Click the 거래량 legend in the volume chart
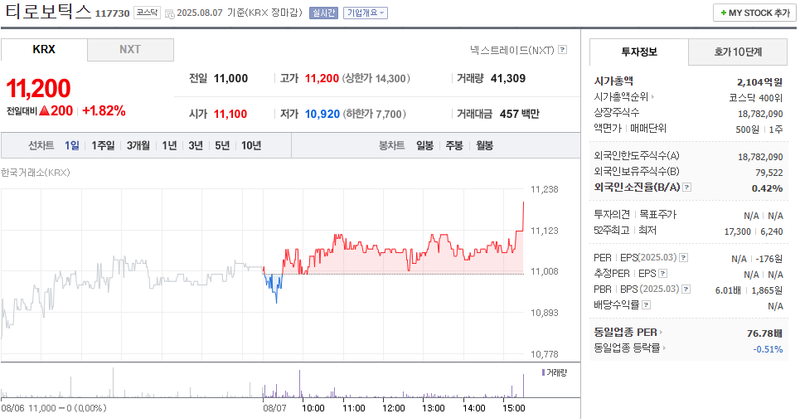The width and height of the screenshot is (800, 419). (554, 373)
